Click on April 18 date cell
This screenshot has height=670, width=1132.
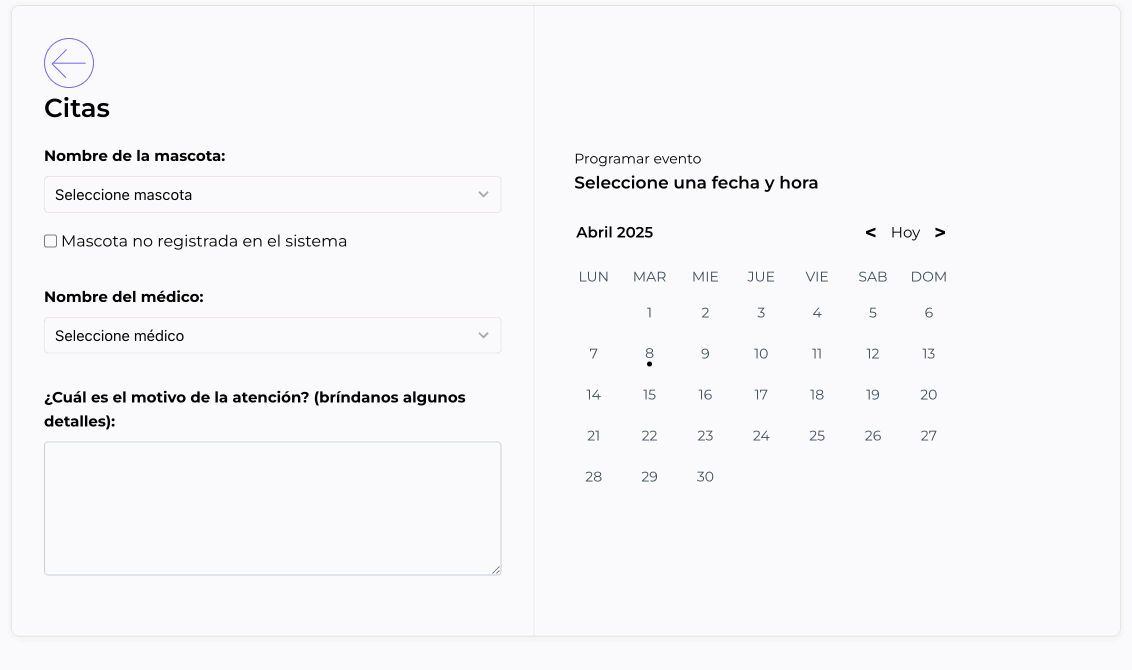click(817, 395)
